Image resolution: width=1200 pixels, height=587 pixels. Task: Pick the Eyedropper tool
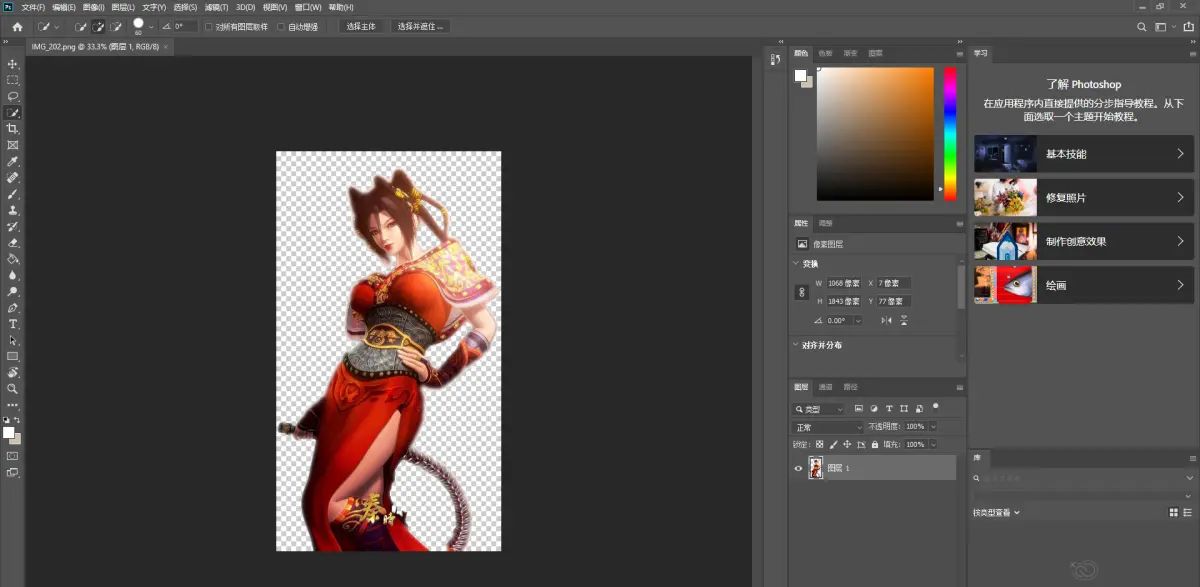[x=13, y=161]
